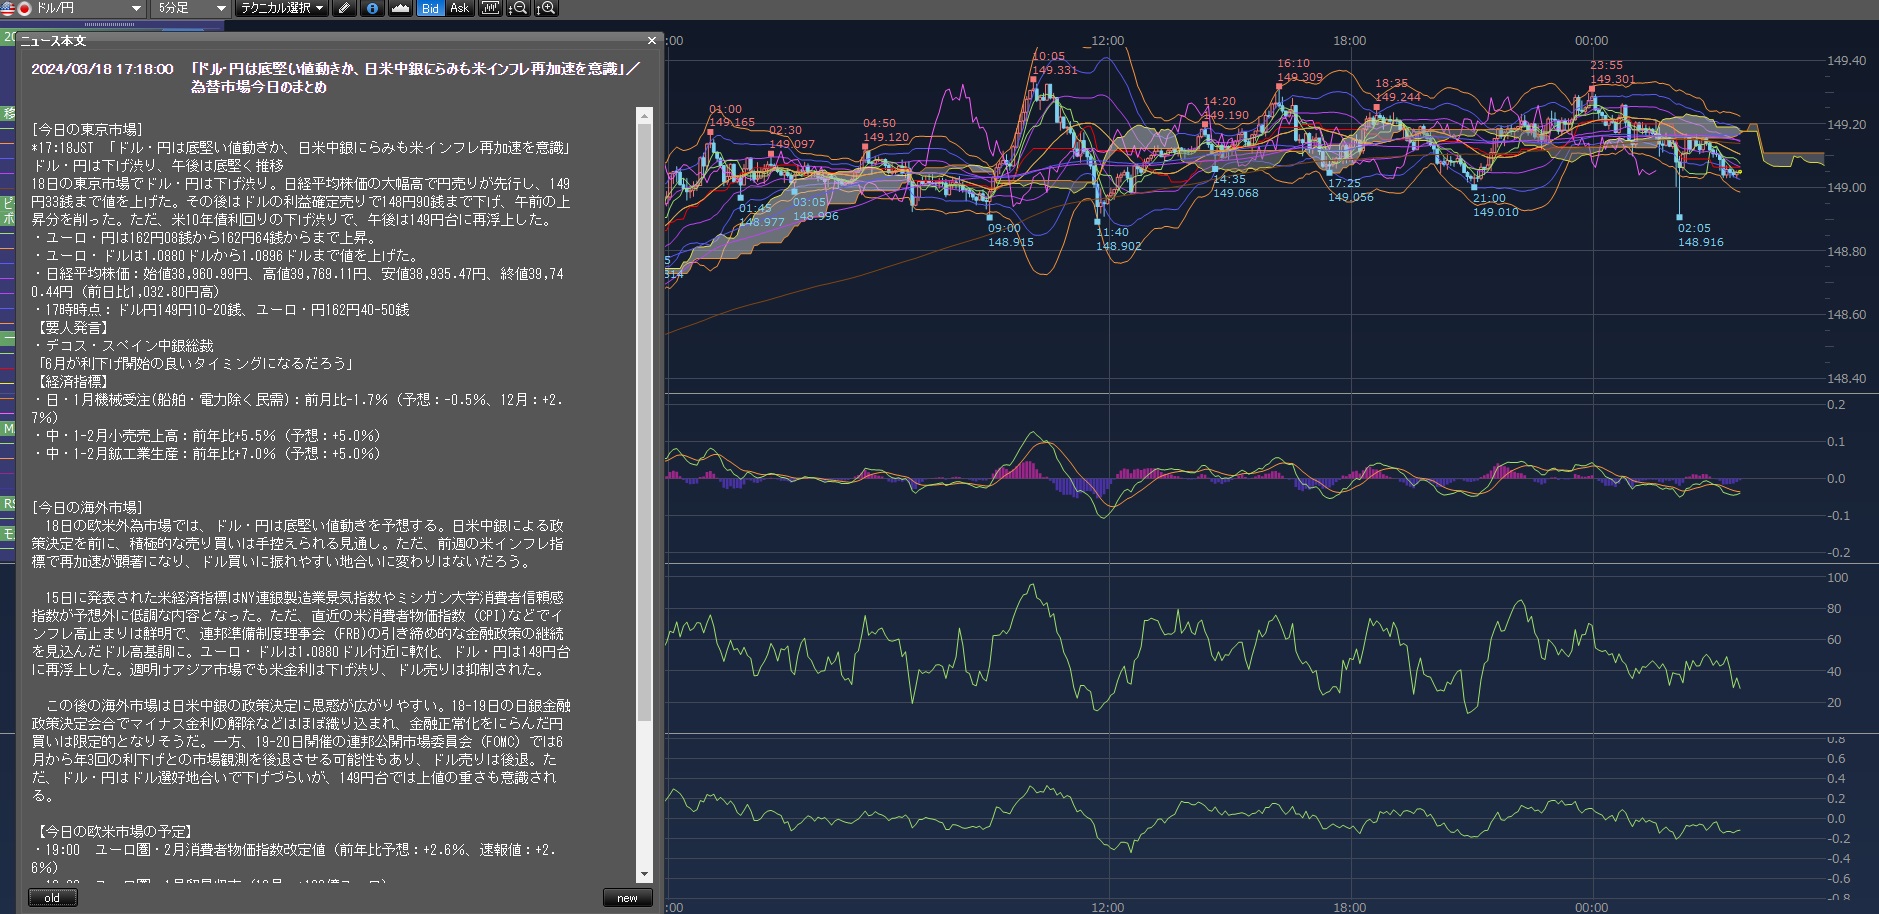
Task: Switch price display to Bid
Action: (430, 8)
